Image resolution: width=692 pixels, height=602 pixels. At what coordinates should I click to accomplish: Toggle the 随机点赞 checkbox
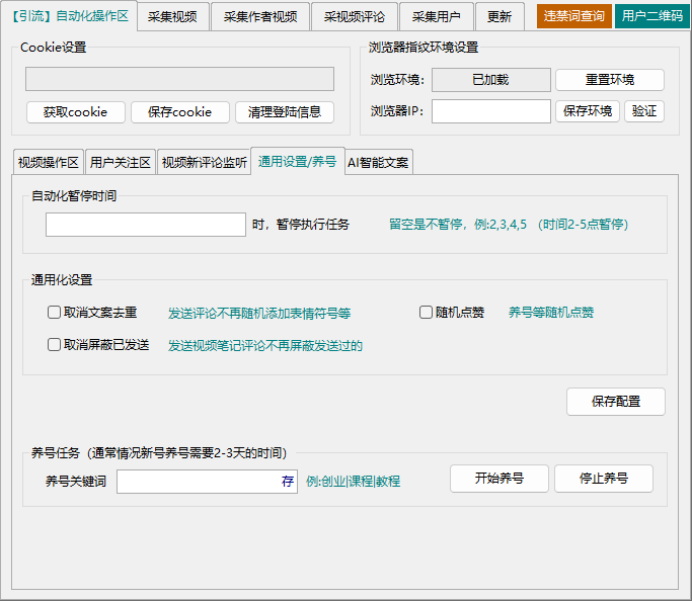tap(426, 312)
